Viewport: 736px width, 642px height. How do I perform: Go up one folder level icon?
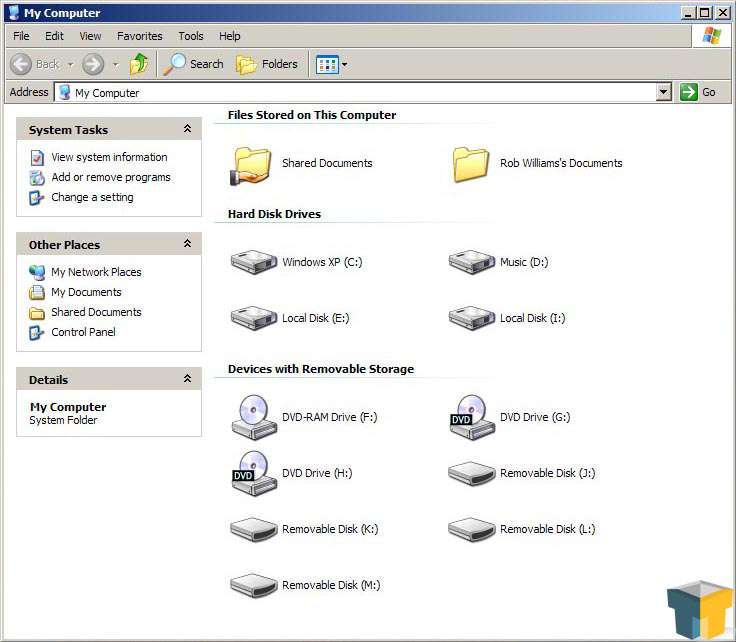pos(138,64)
